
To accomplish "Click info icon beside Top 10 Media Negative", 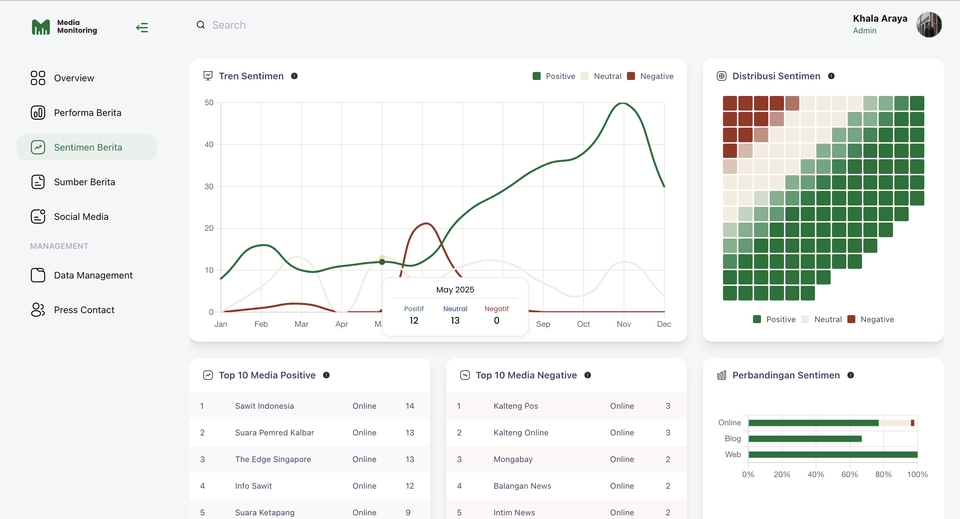I will click(587, 376).
